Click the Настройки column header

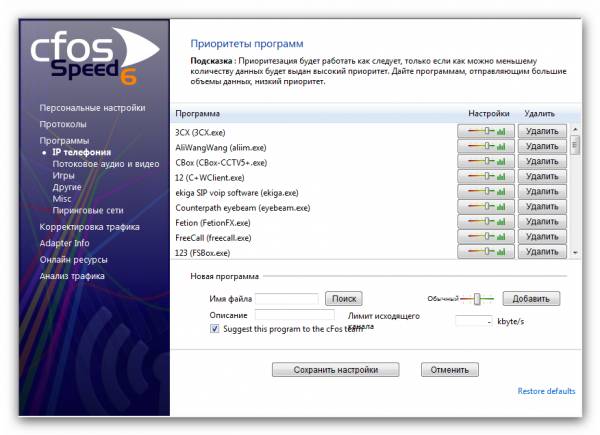point(489,113)
